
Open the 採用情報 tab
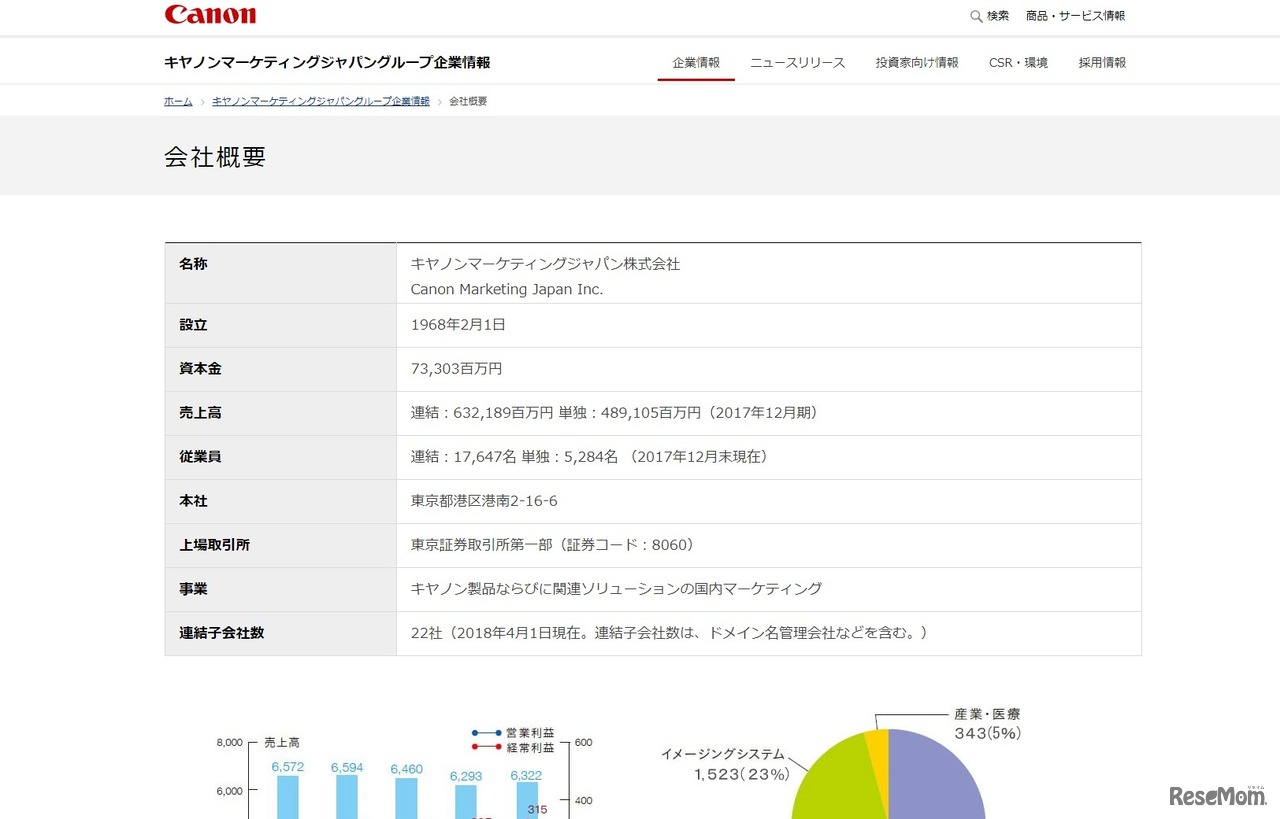1102,62
